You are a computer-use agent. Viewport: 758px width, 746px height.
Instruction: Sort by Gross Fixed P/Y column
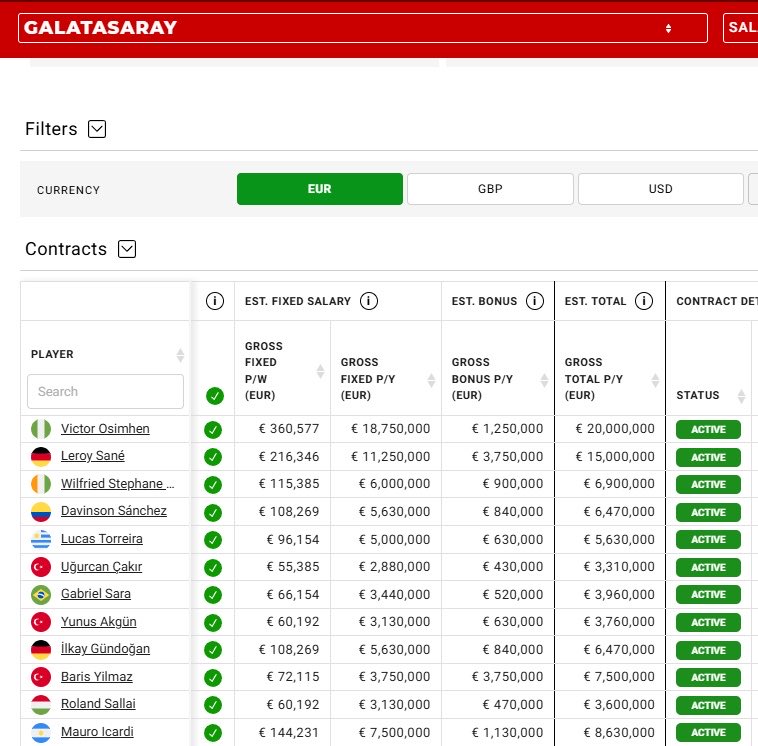(431, 380)
